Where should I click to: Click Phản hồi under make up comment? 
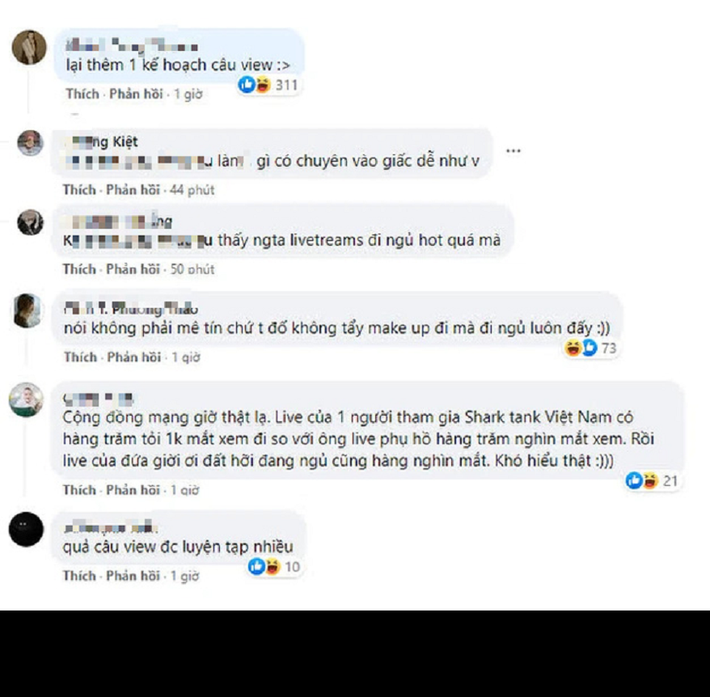pos(134,357)
